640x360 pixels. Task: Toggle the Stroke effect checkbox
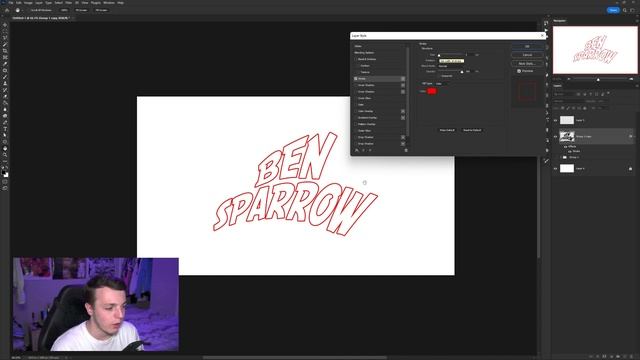pos(356,79)
